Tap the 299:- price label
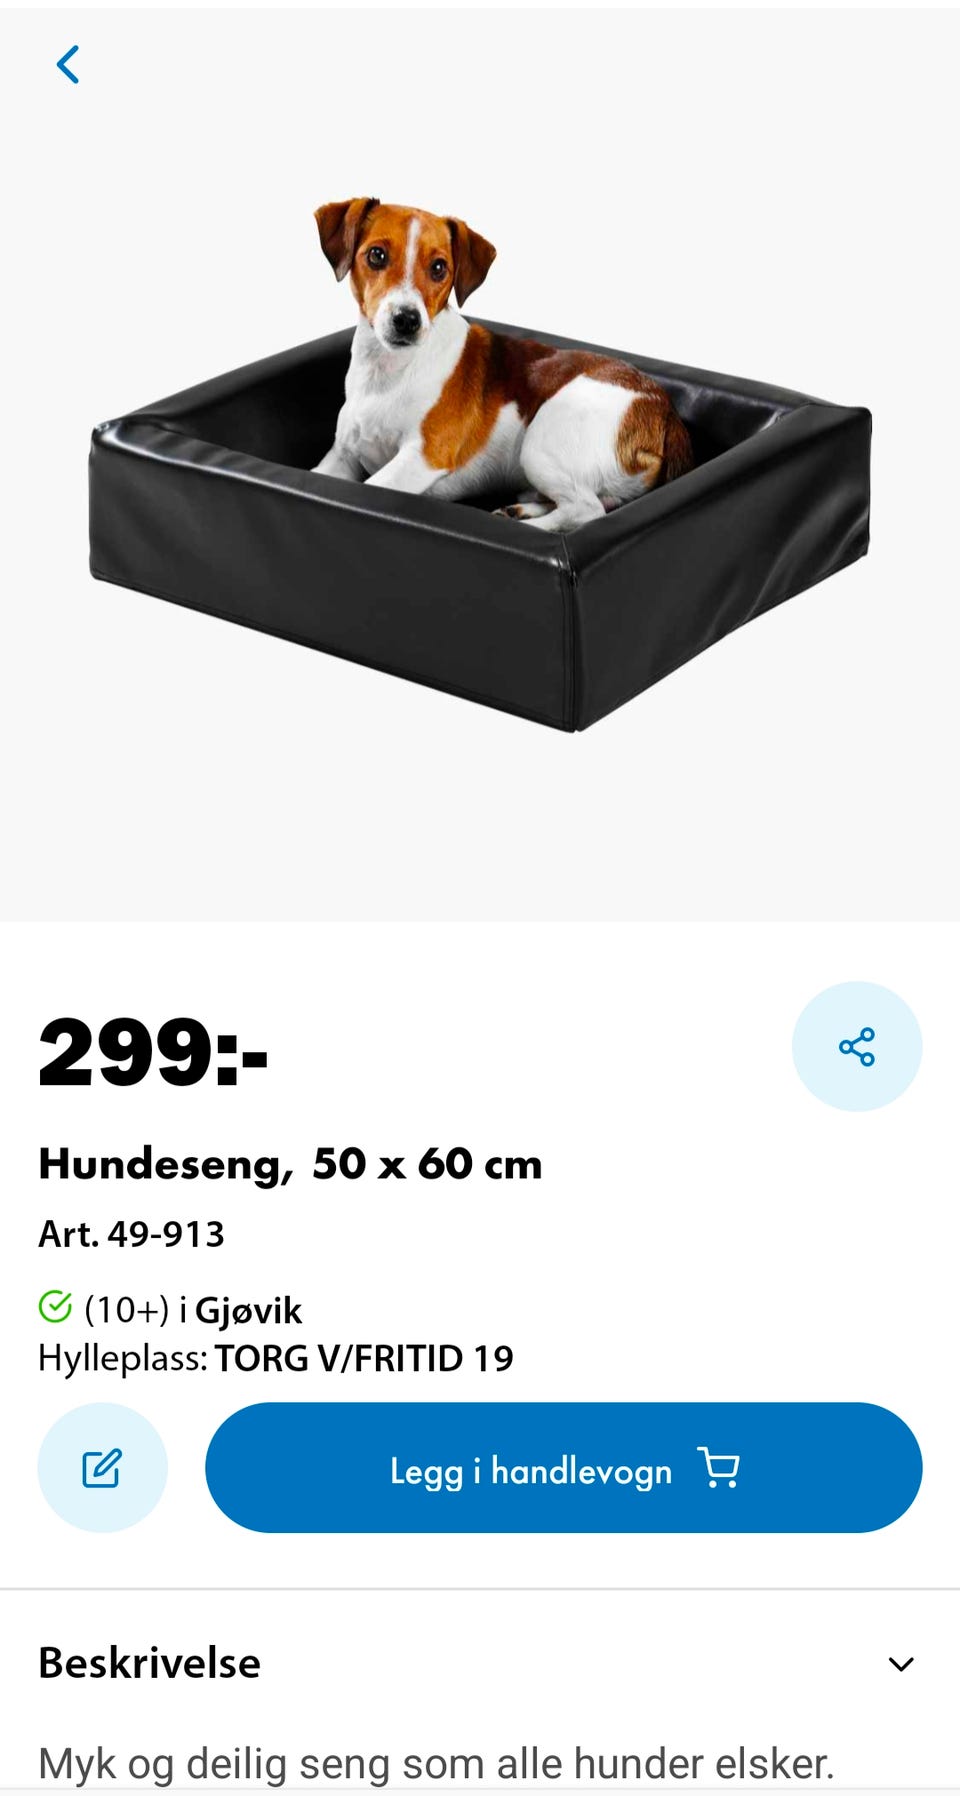960x1796 pixels. pos(153,1051)
